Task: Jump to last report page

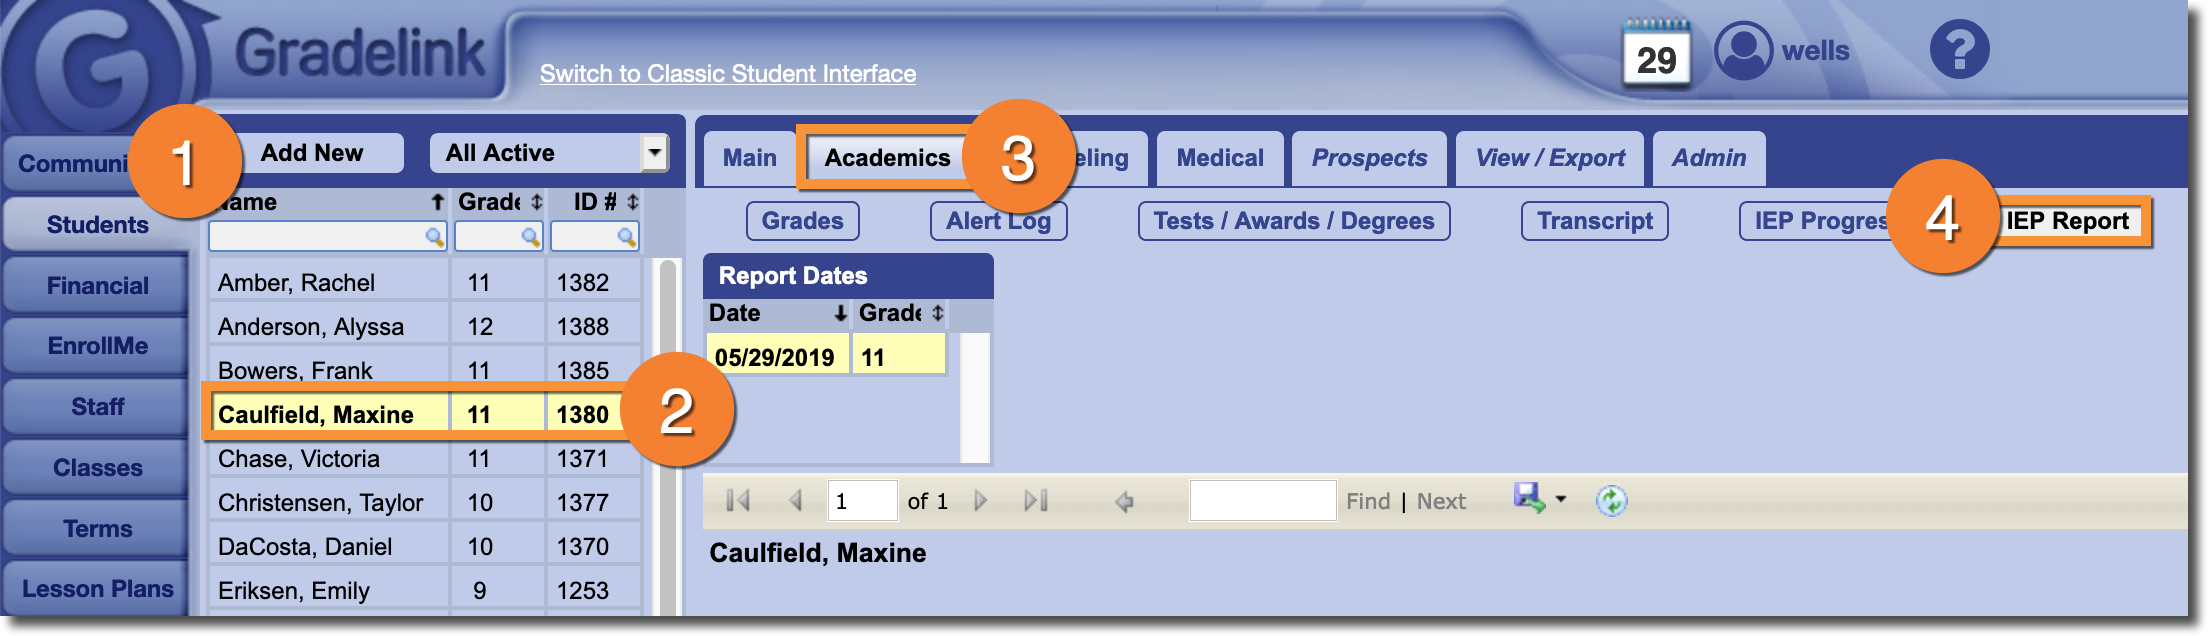Action: tap(1036, 501)
